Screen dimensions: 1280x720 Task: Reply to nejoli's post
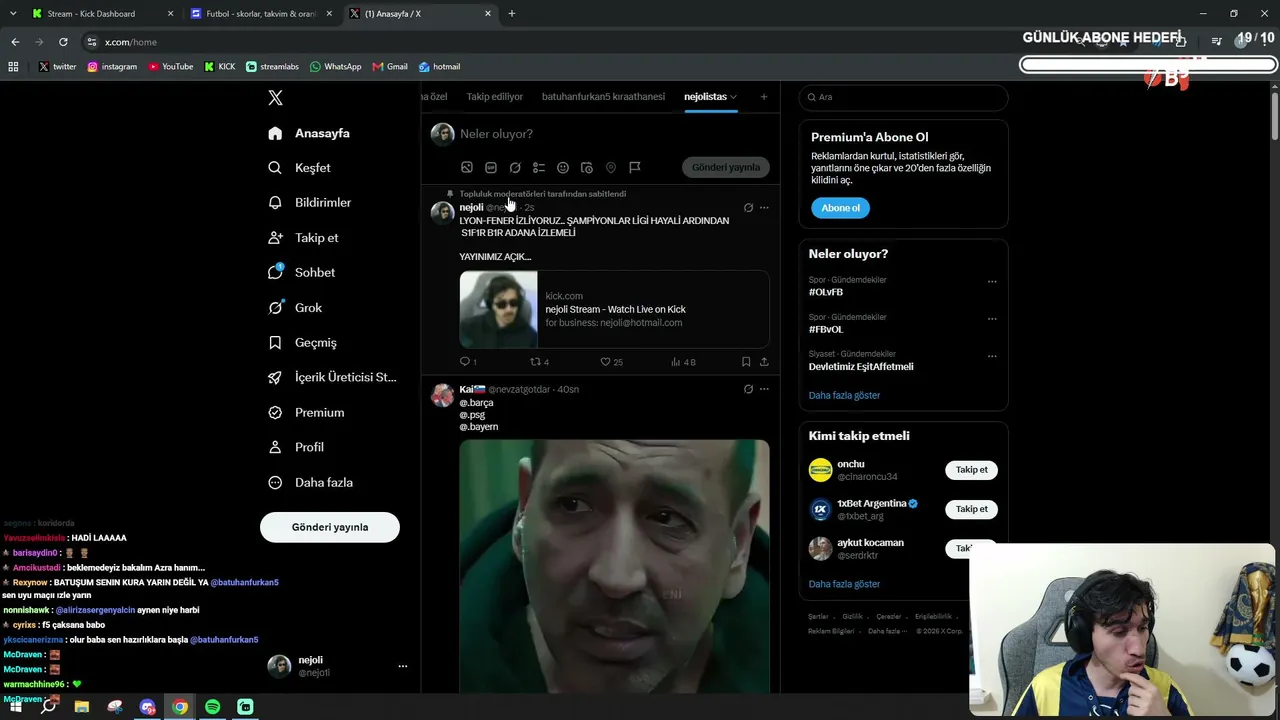pyautogui.click(x=468, y=362)
